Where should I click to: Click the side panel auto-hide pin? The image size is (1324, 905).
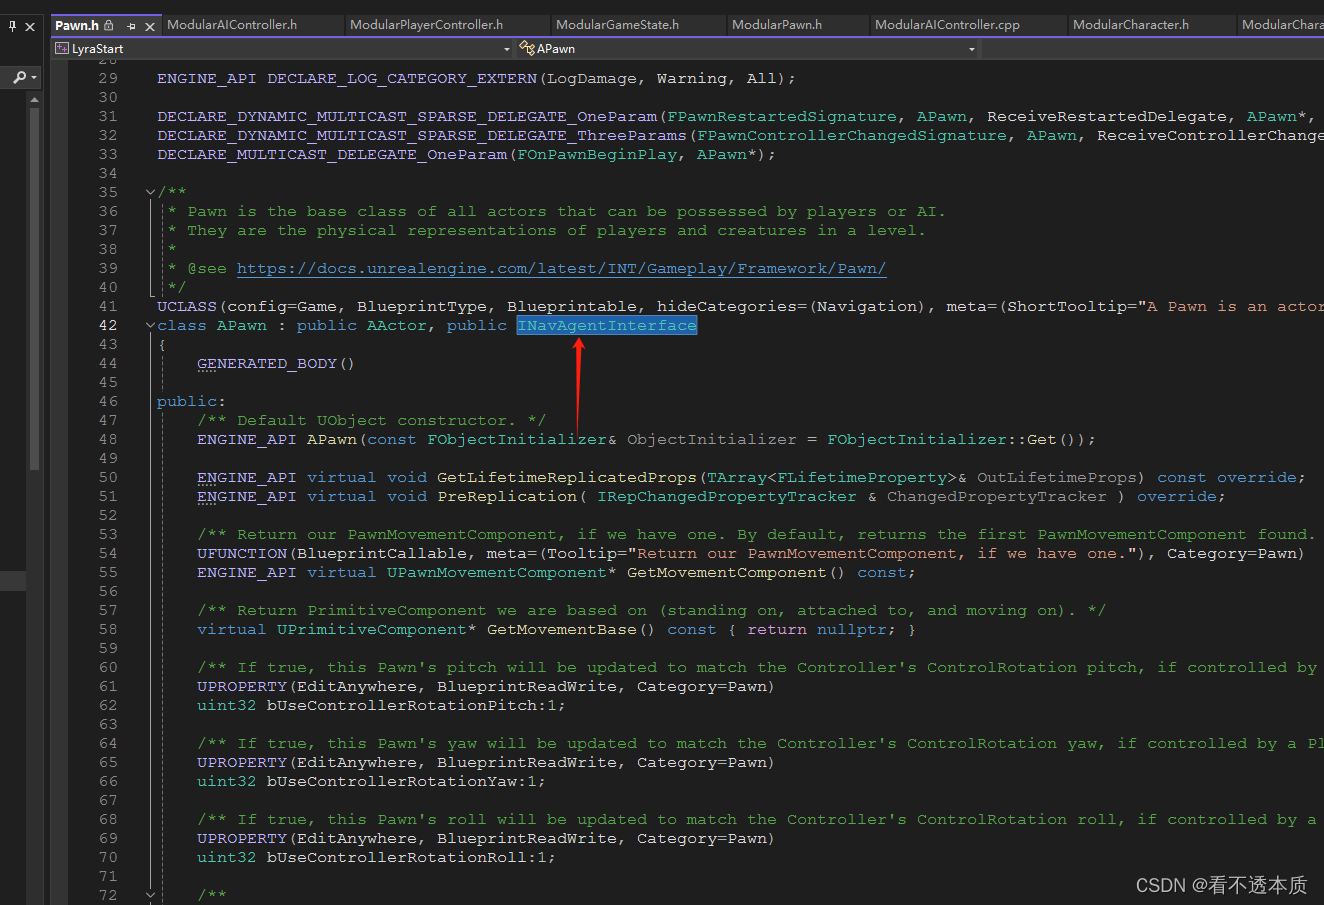tap(11, 26)
